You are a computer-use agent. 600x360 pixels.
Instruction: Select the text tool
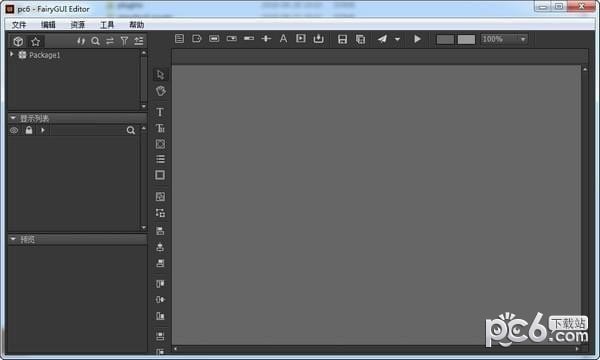(x=160, y=112)
